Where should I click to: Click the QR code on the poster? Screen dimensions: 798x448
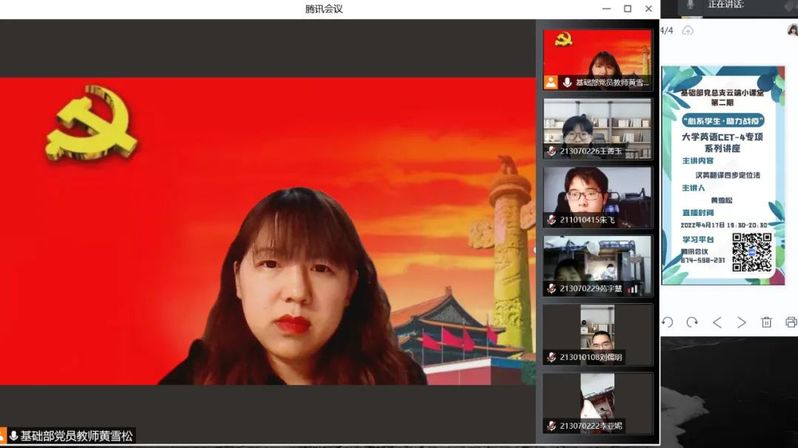tap(752, 252)
